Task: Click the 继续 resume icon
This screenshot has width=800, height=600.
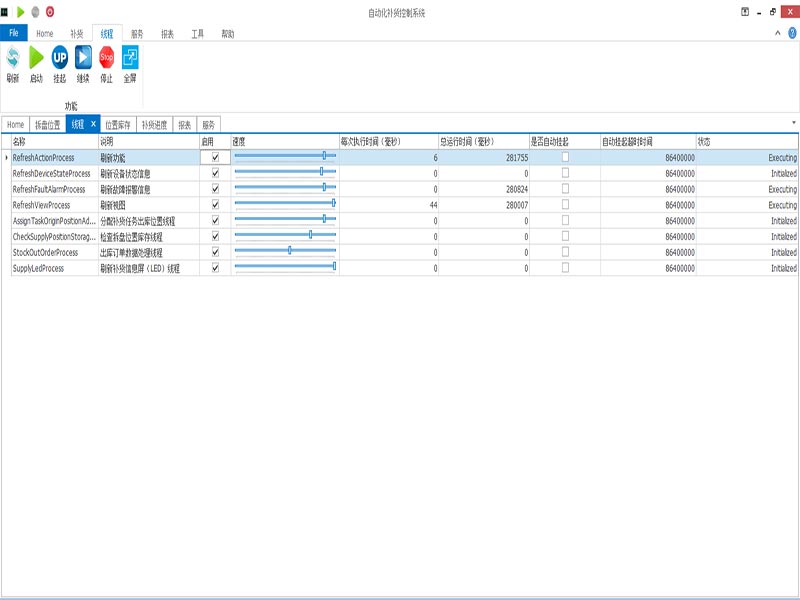Action: coord(83,58)
